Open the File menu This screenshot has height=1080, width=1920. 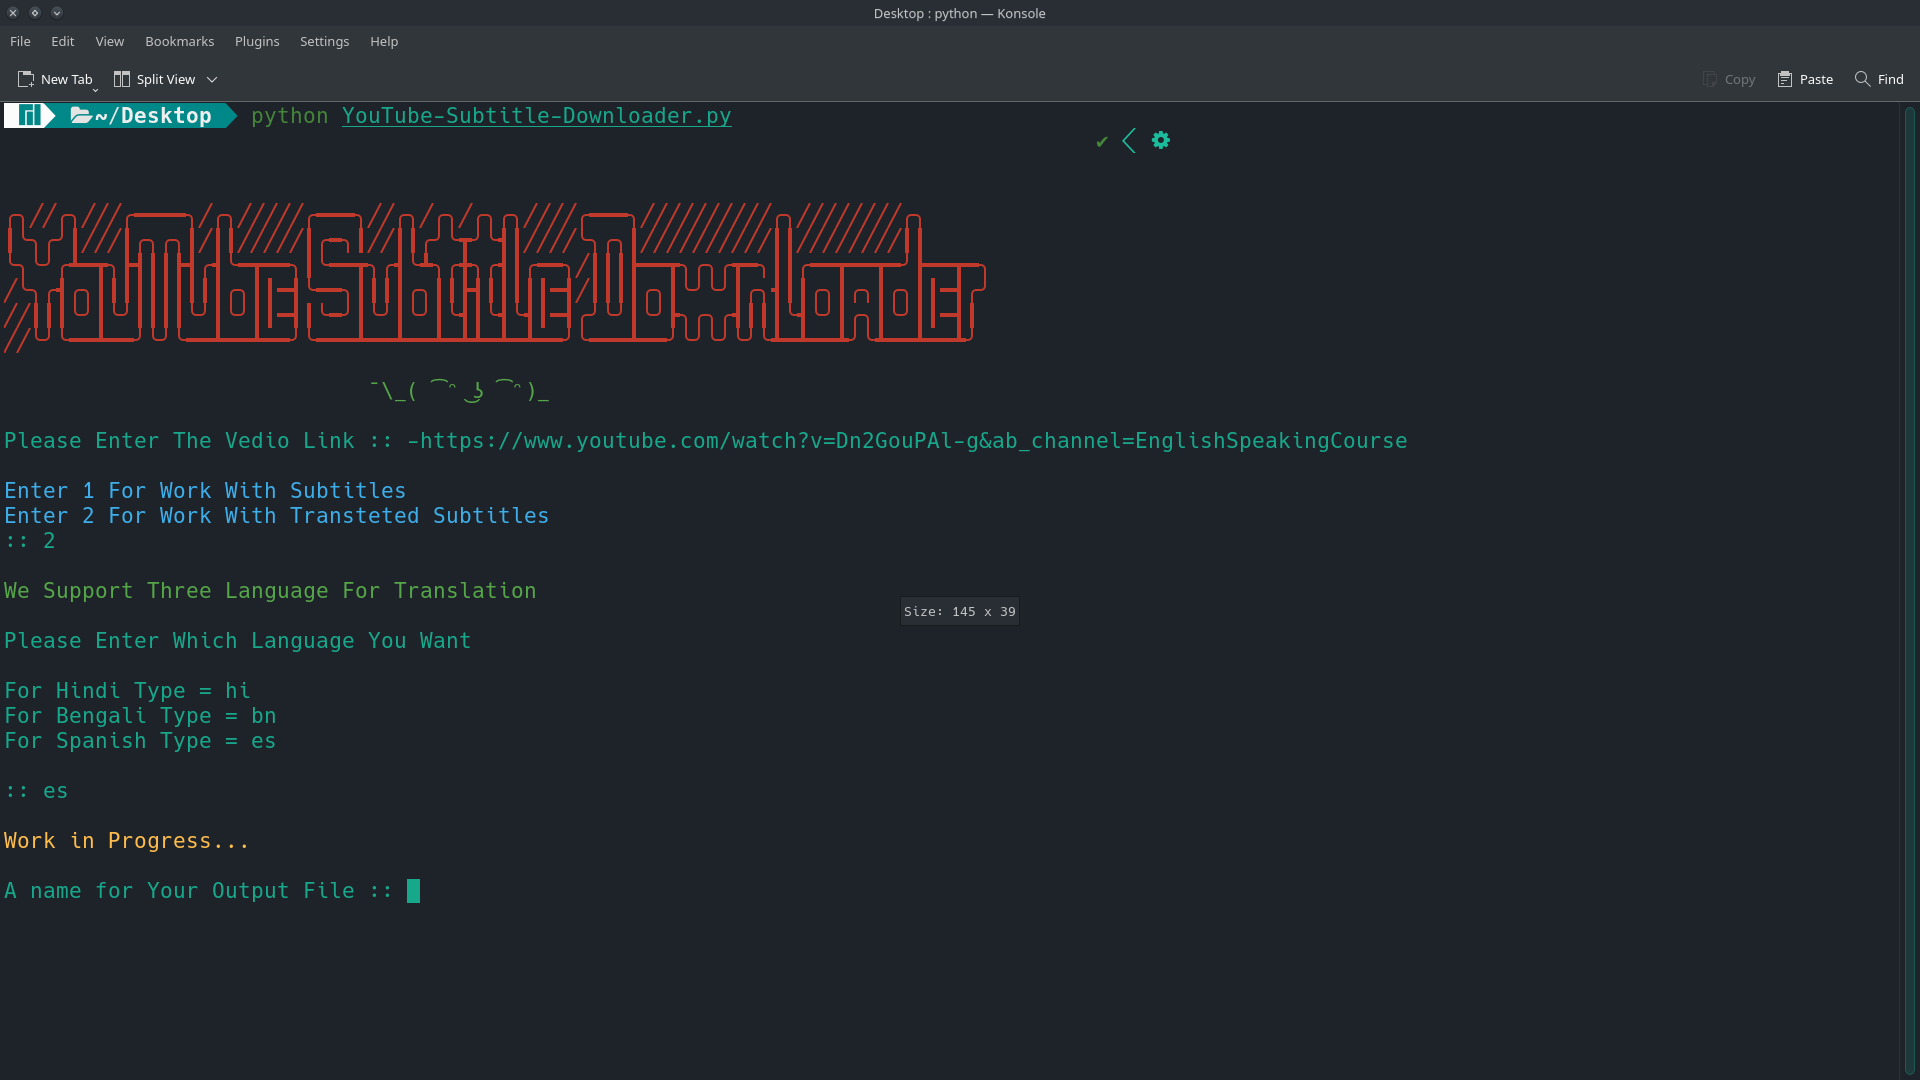[20, 41]
